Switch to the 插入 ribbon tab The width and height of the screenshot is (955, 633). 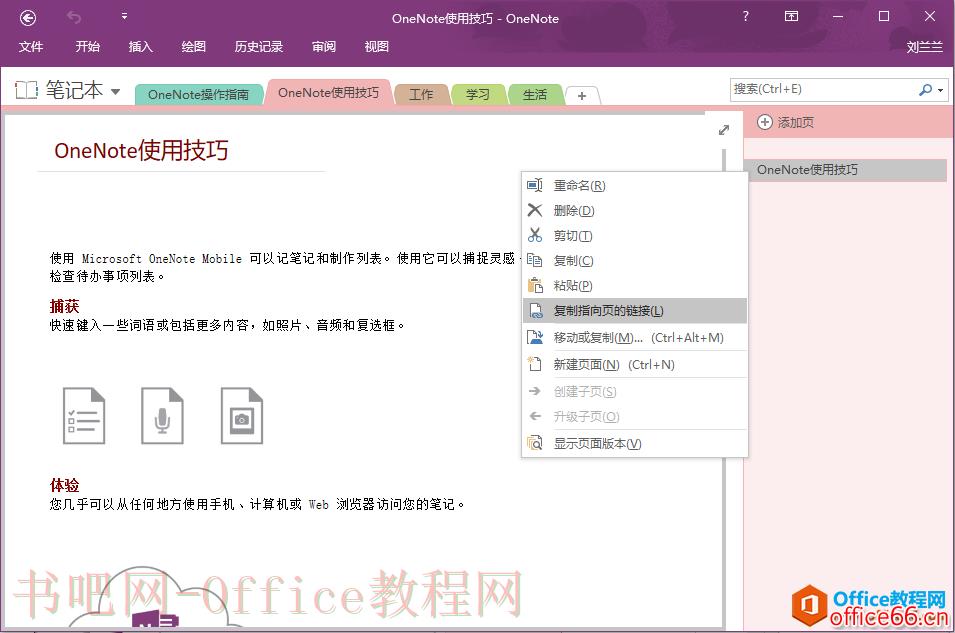pyautogui.click(x=141, y=47)
